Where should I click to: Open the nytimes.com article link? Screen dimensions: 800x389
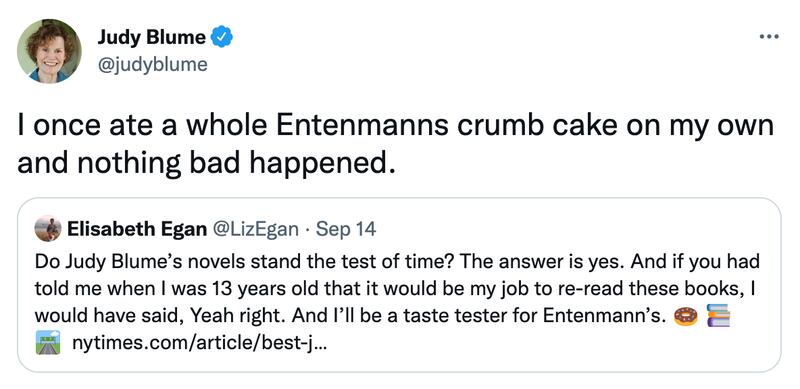[x=200, y=343]
